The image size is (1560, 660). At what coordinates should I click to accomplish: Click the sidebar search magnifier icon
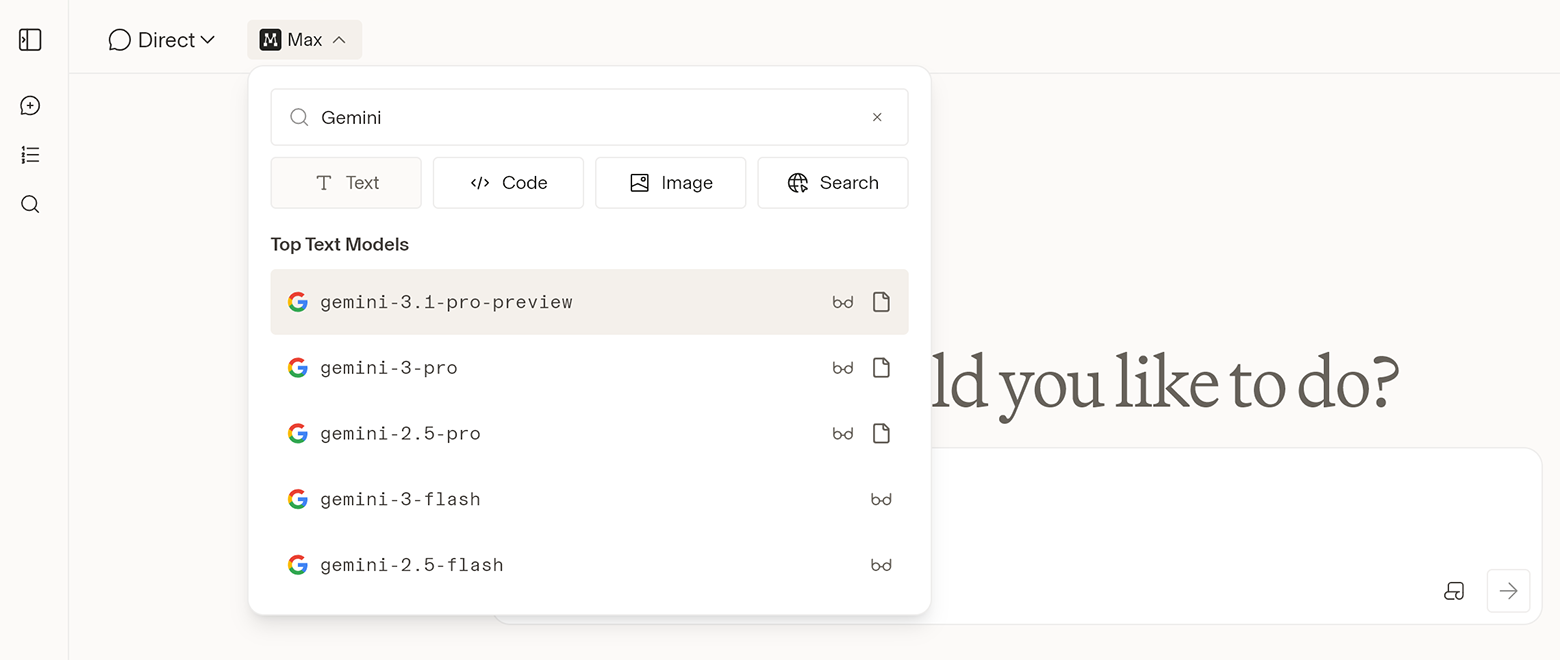(x=30, y=205)
